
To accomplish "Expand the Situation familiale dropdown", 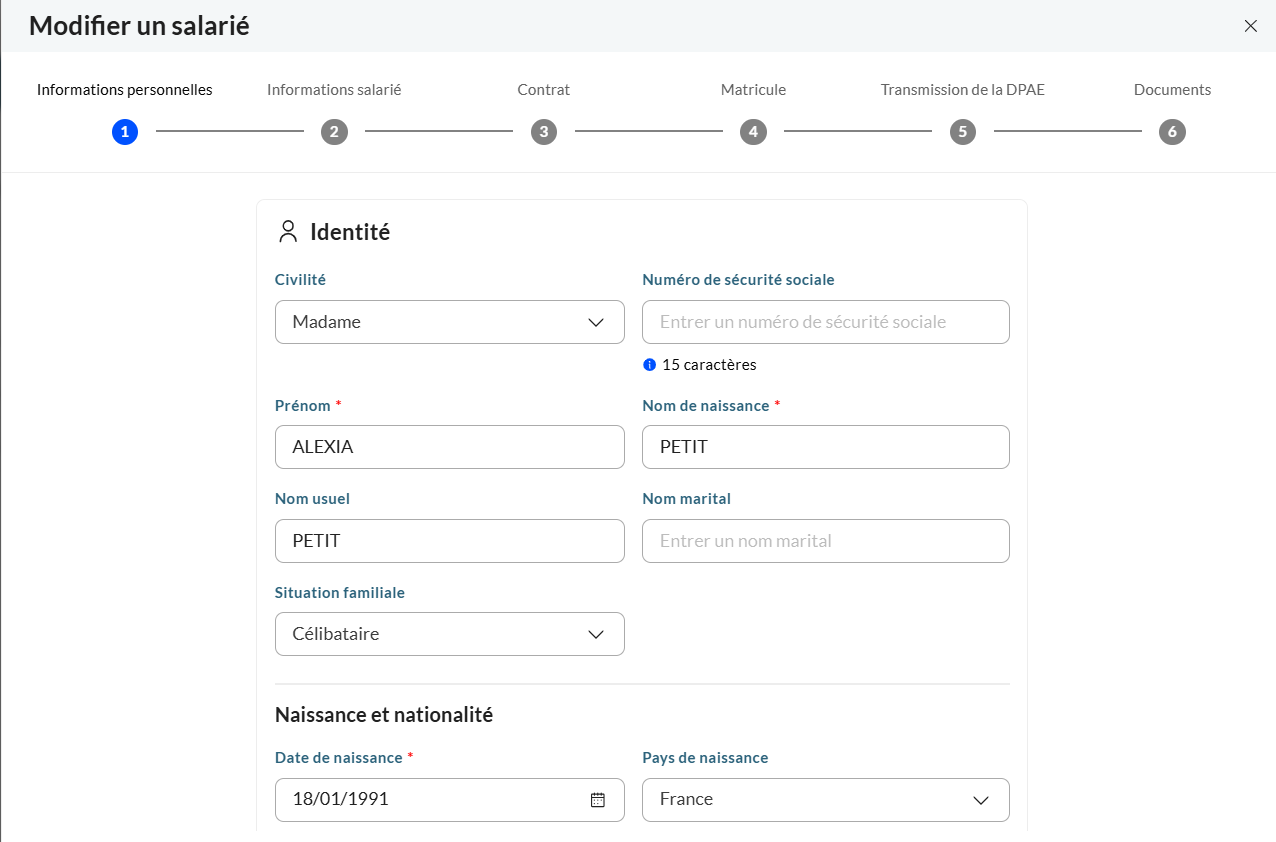I will point(449,634).
